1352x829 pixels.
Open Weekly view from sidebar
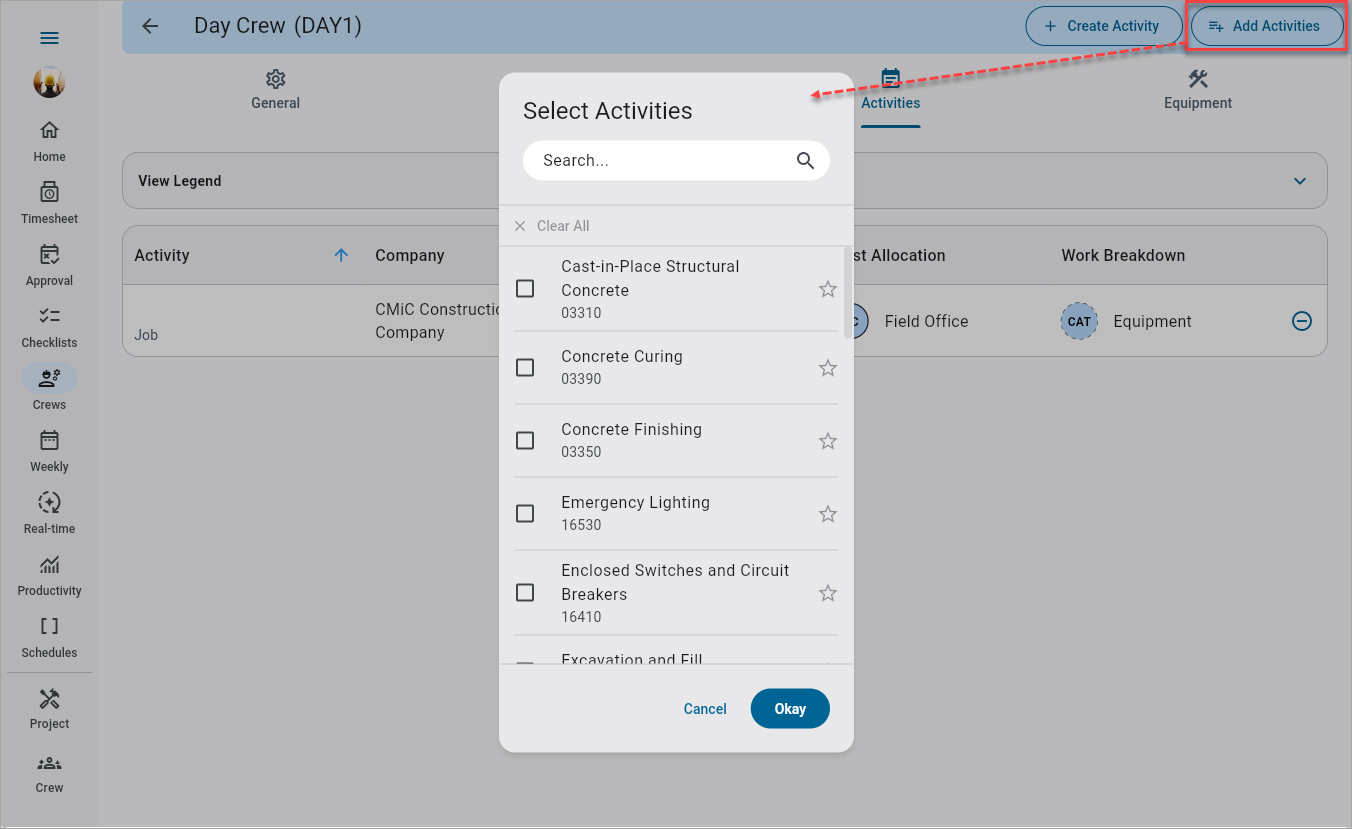coord(49,451)
